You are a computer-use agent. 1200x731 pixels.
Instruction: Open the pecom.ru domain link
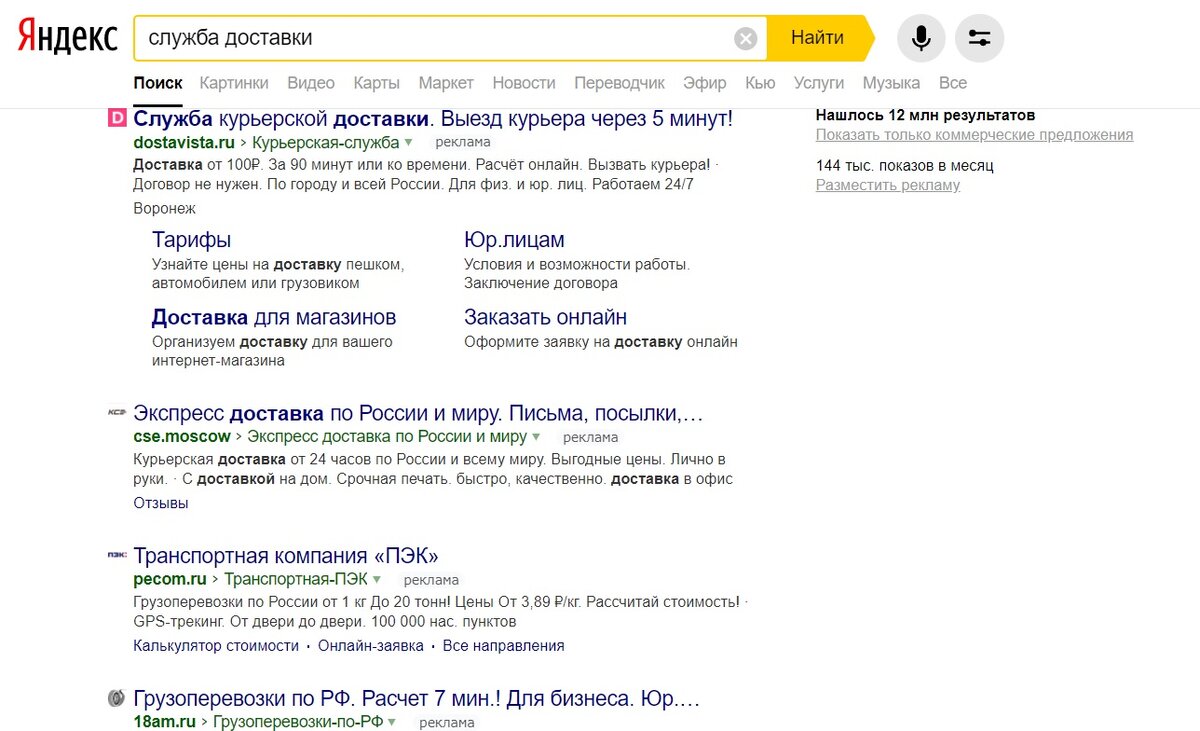(170, 579)
